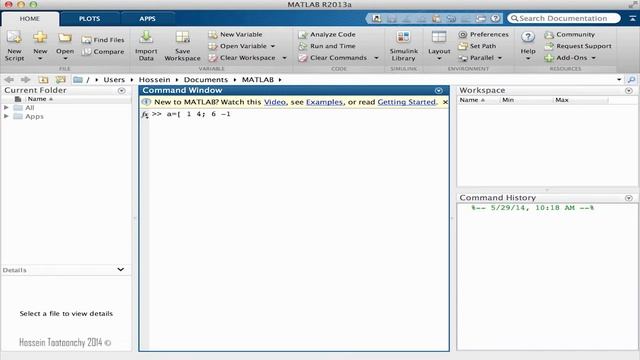Viewport: 640px width, 360px height.
Task: Select Documents in the path bar
Action: pyautogui.click(x=206, y=80)
